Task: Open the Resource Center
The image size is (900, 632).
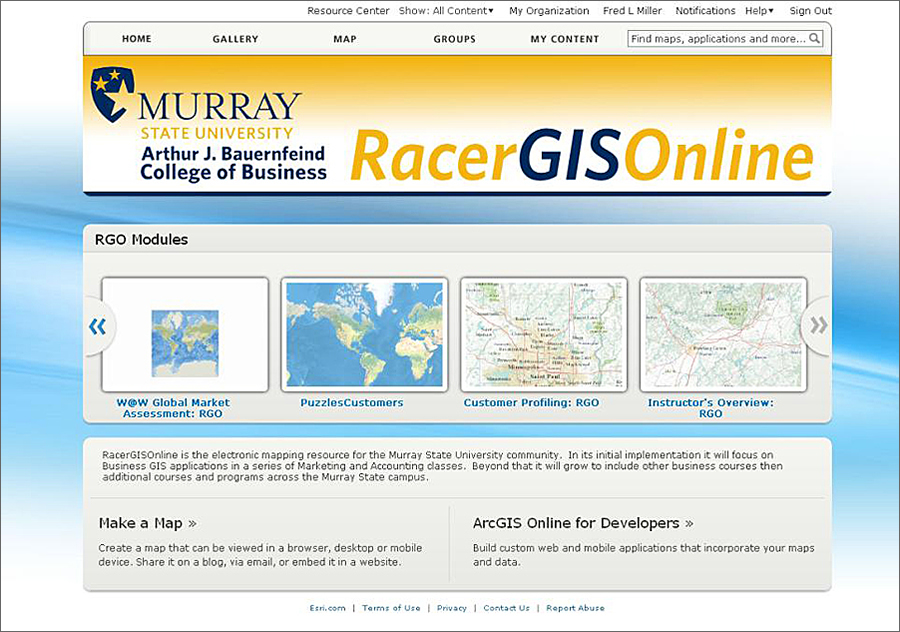Action: (x=348, y=10)
